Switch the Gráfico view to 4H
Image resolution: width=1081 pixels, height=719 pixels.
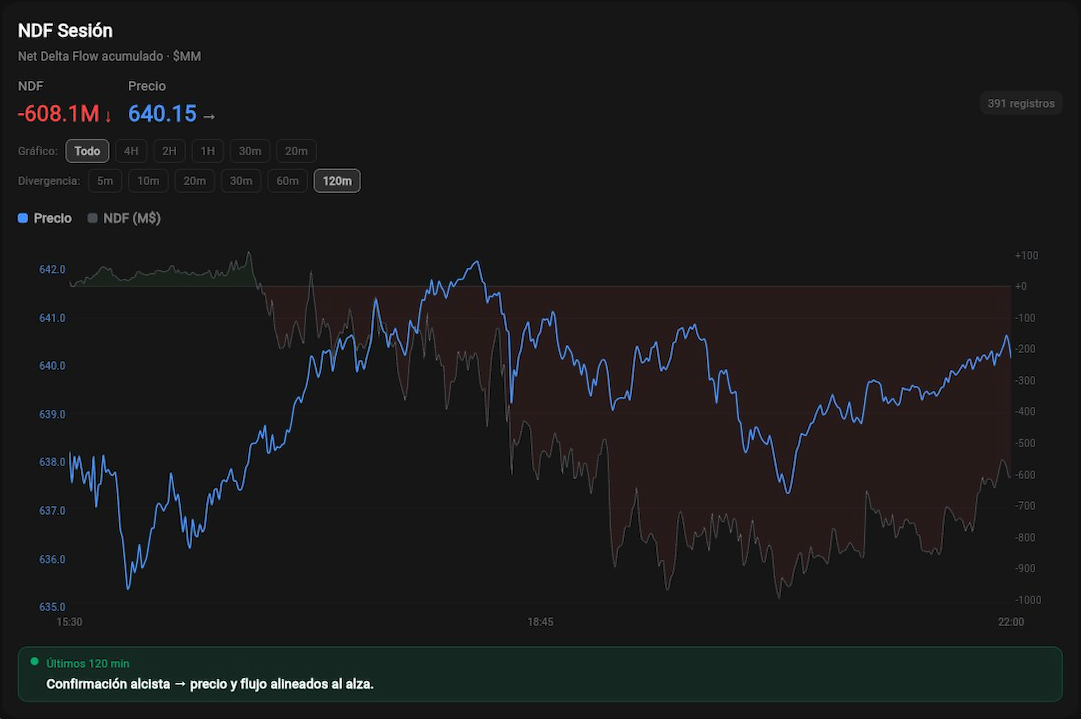pos(131,151)
